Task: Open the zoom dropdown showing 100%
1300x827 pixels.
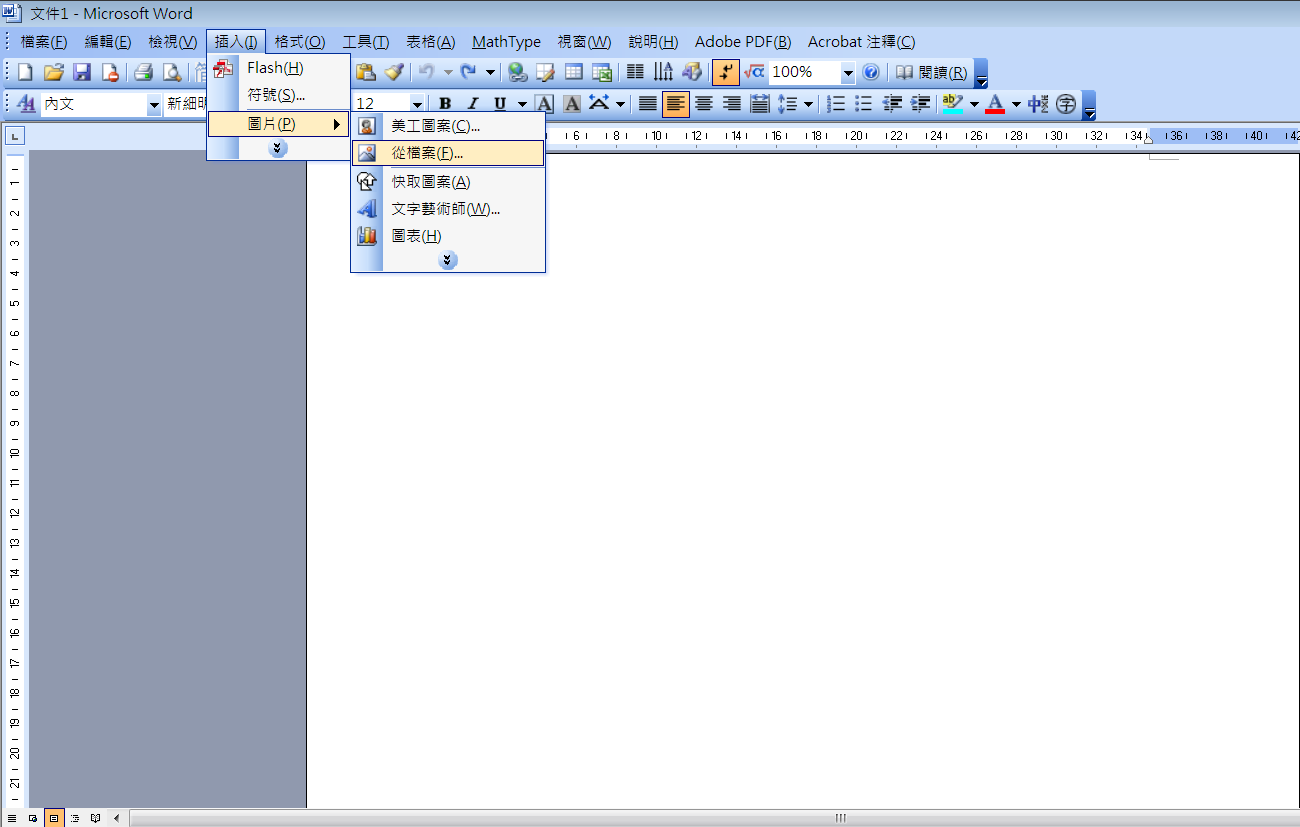Action: (848, 72)
